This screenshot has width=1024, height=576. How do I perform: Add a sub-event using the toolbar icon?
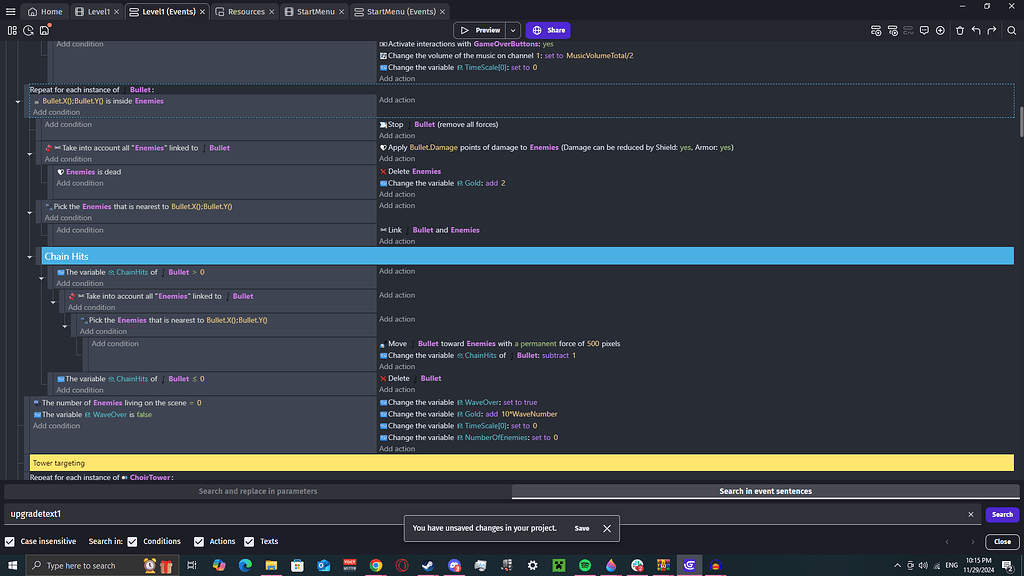pos(892,31)
